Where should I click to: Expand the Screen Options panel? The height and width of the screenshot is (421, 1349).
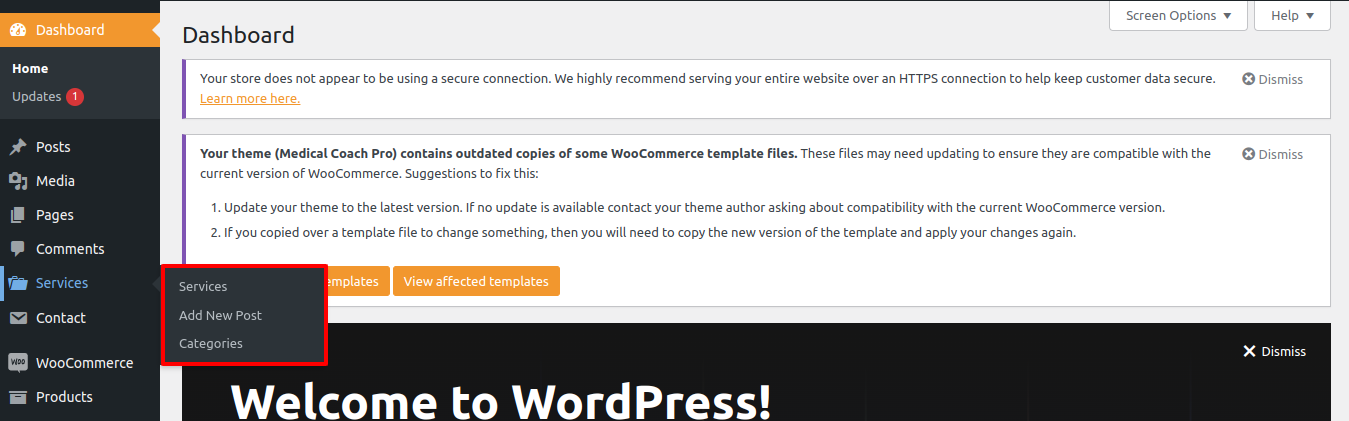[x=1178, y=16]
